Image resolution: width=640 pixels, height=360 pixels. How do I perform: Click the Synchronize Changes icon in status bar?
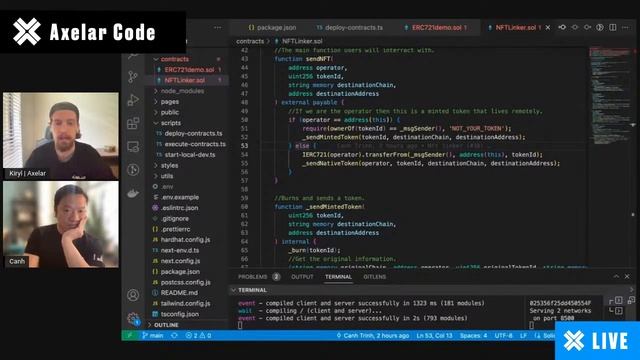174,336
